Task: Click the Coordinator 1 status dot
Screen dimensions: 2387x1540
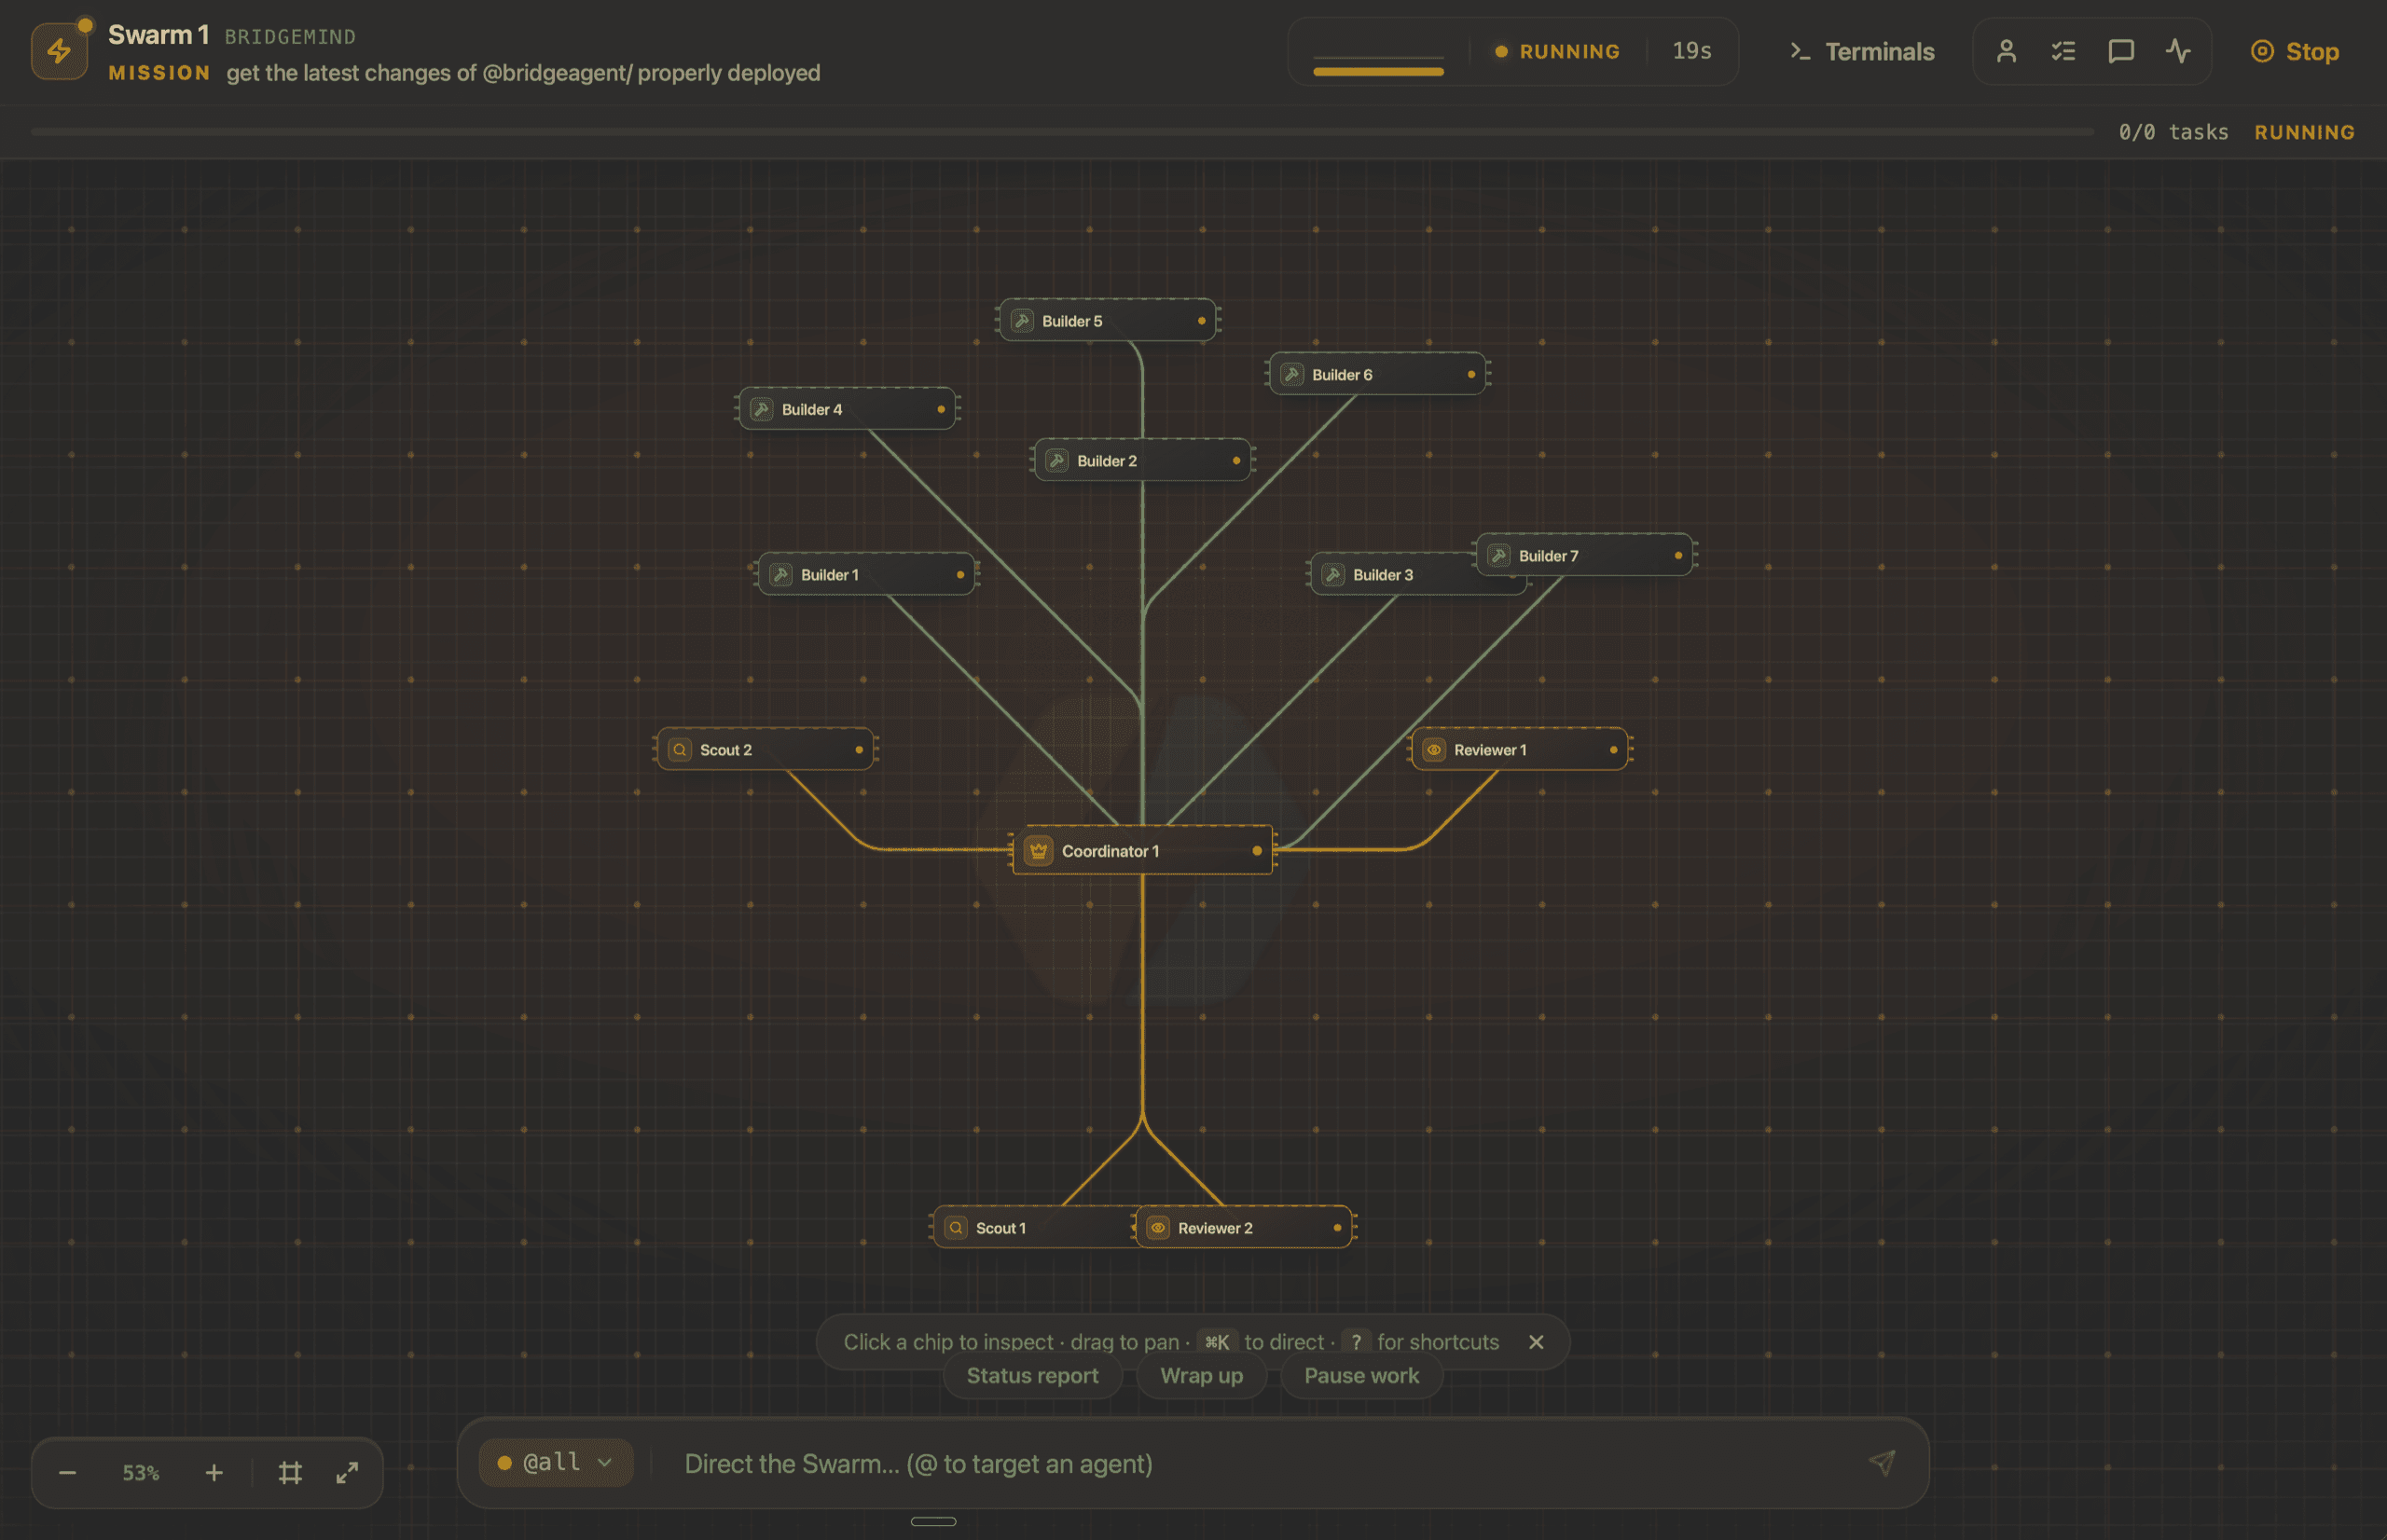Action: click(1257, 850)
